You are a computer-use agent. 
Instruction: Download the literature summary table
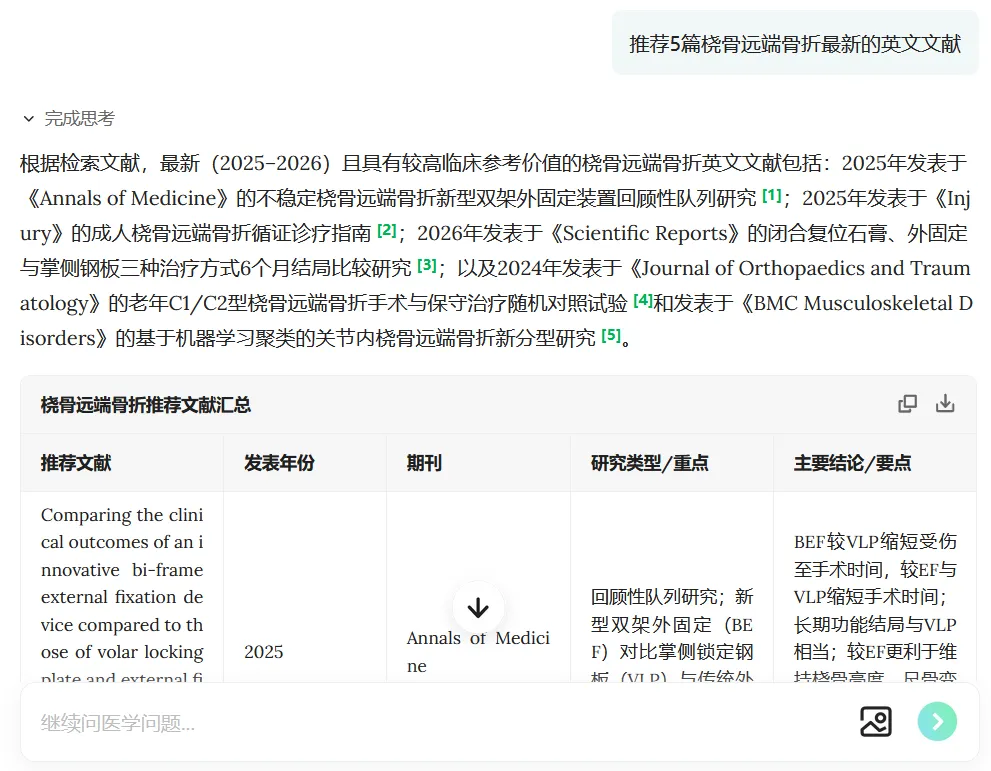[945, 404]
